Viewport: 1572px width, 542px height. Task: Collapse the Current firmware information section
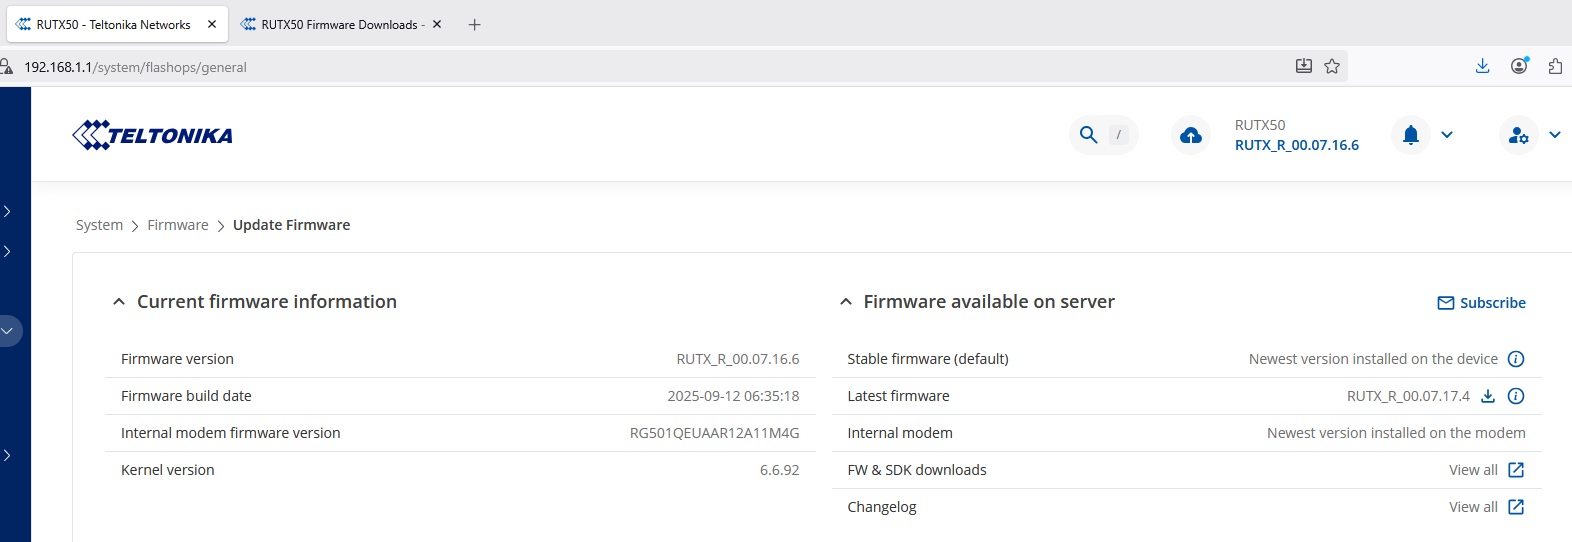pyautogui.click(x=119, y=302)
